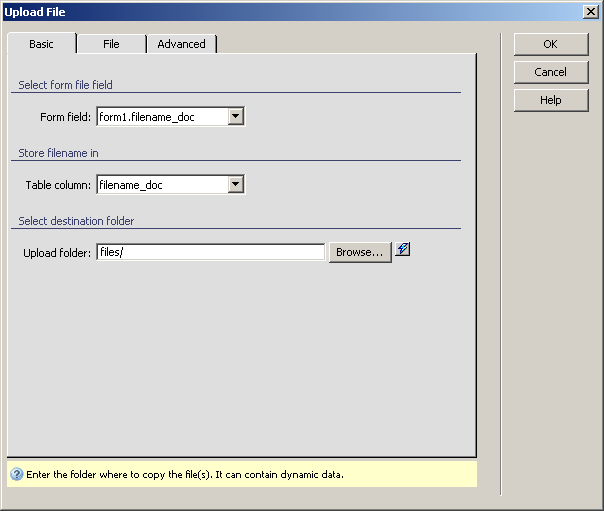
Task: Click the "Store filename in" section heading
Action: click(58, 153)
